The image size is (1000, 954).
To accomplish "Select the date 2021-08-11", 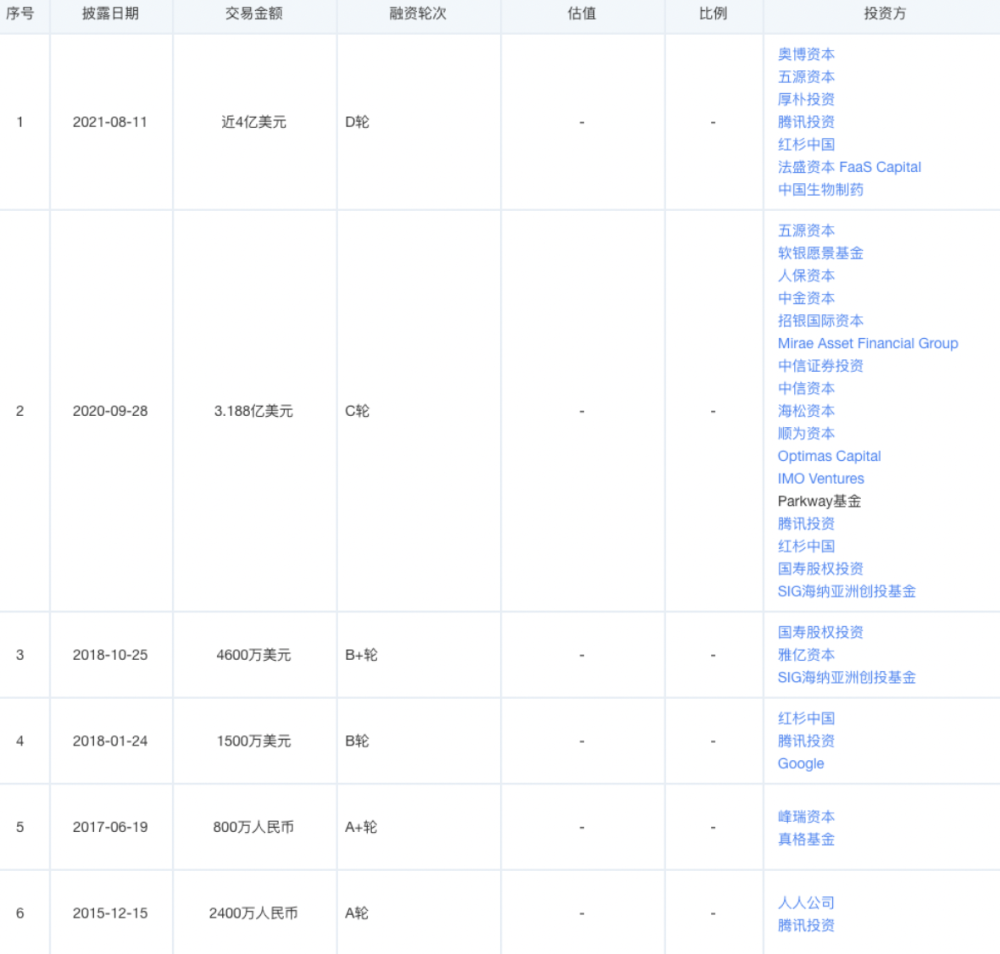I will click(x=110, y=122).
